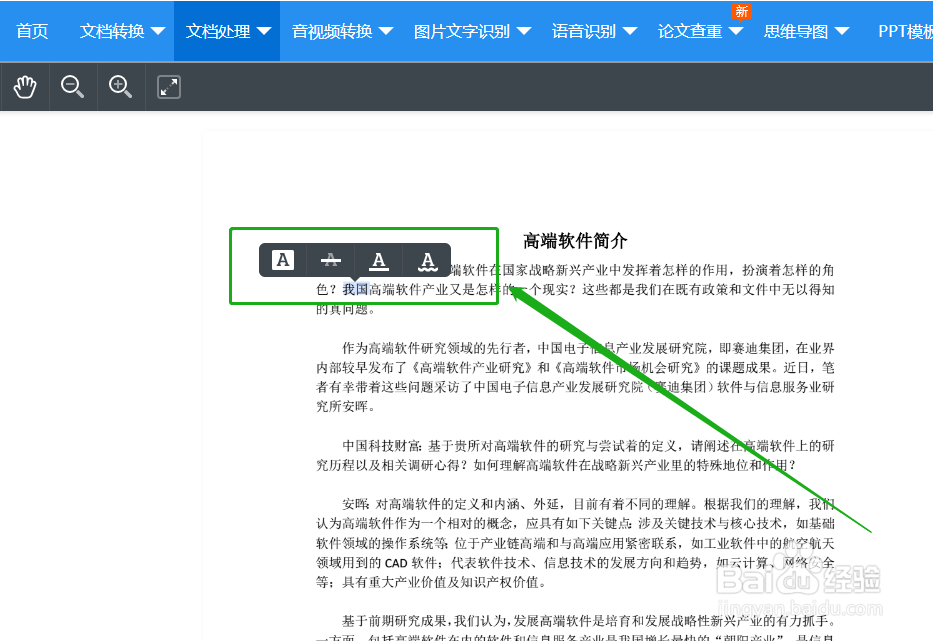Expand the 论文查重 dropdown arrow

737,31
